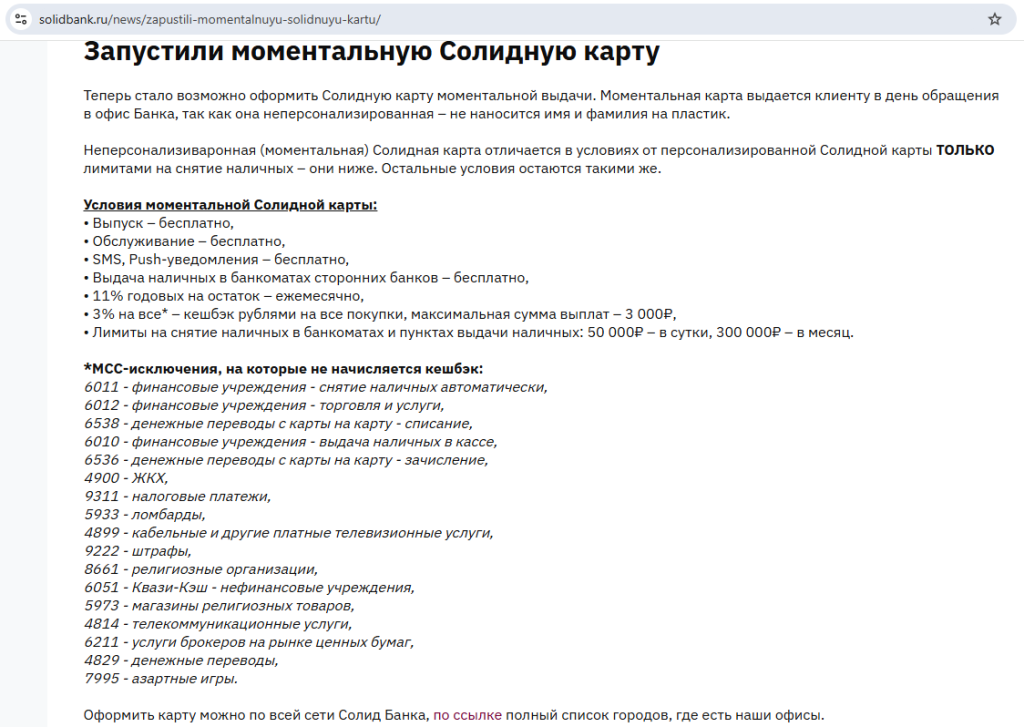Click the heading 'Запустили моментальную Солидную карту'
This screenshot has height=727, width=1024.
click(x=372, y=52)
